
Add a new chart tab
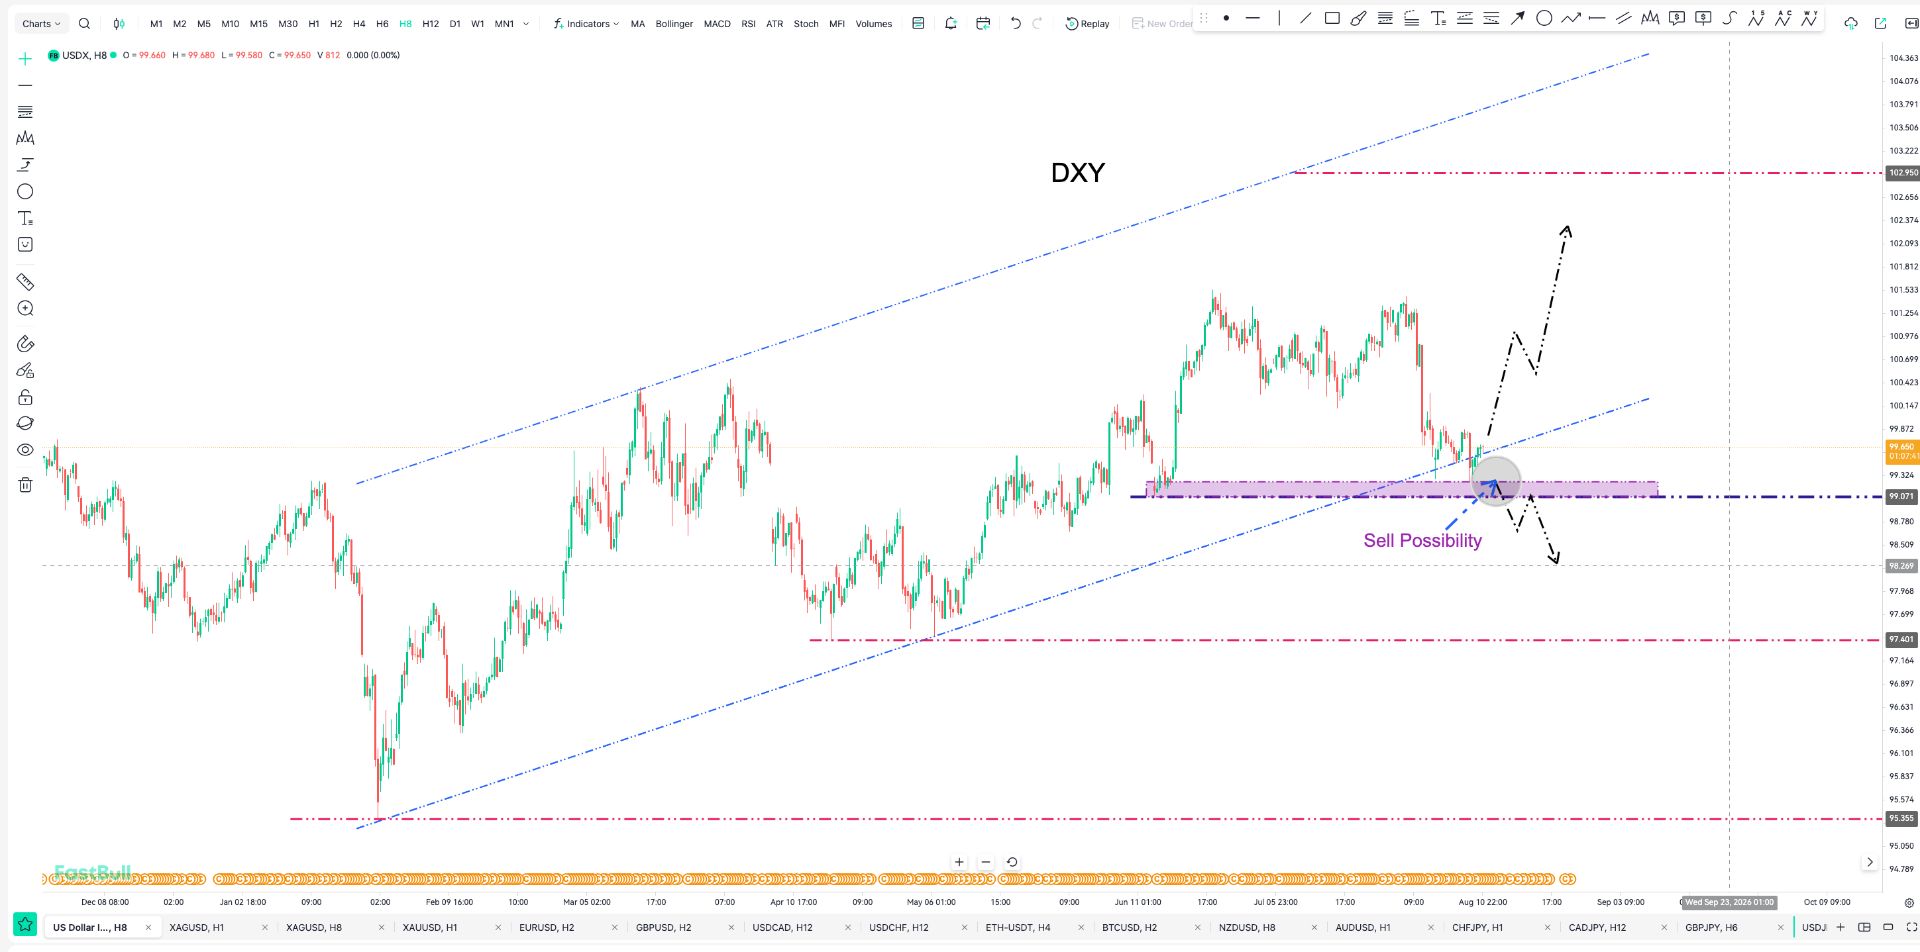point(1840,927)
